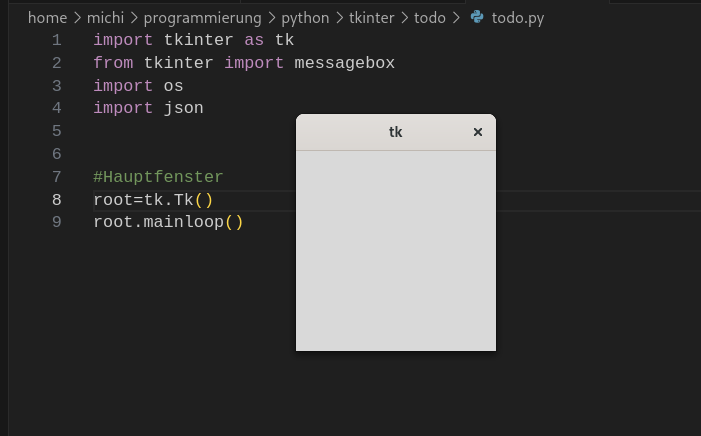Select the tkinter breadcrumb folder
The image size is (701, 436).
click(x=372, y=18)
